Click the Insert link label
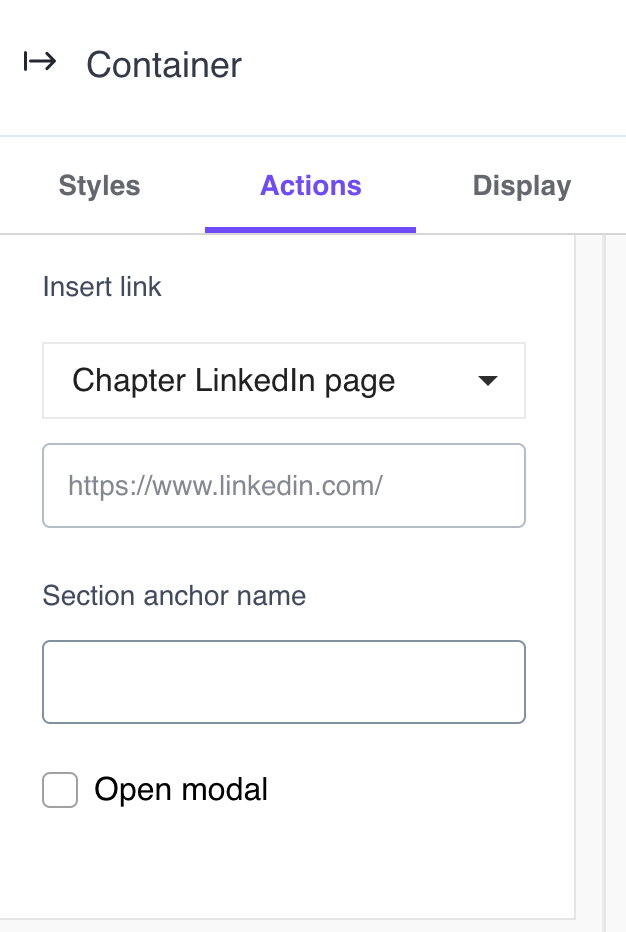The image size is (626, 932). pos(102,287)
